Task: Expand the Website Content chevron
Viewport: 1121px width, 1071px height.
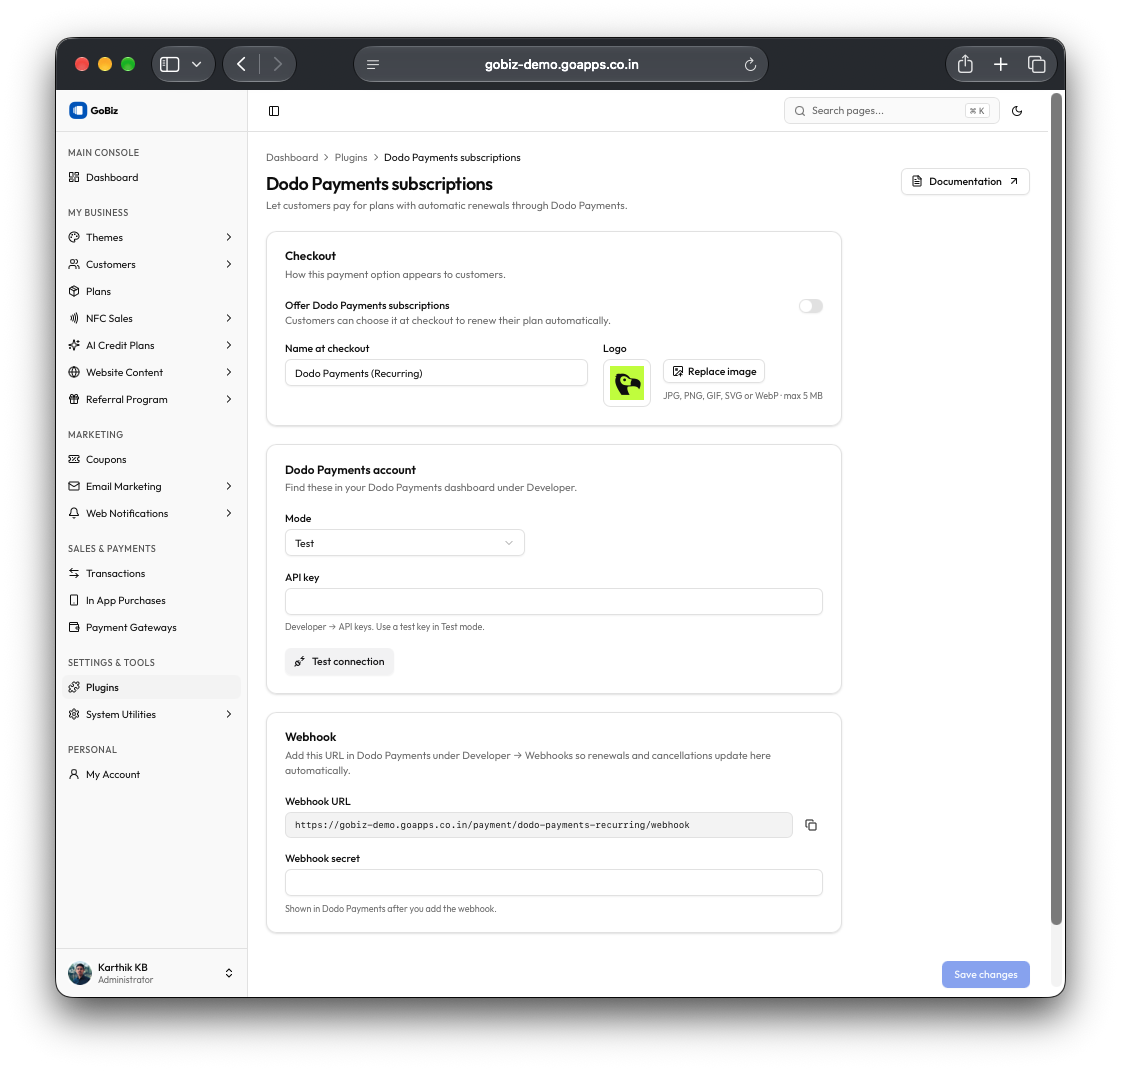Action: [x=229, y=372]
